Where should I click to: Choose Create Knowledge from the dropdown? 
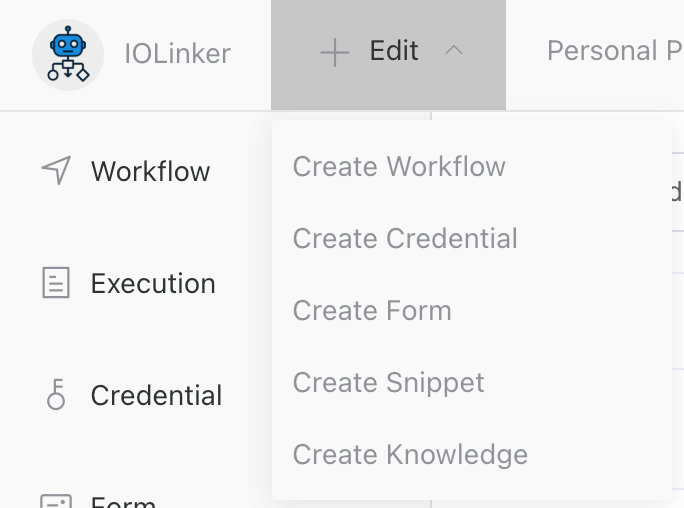click(x=410, y=454)
